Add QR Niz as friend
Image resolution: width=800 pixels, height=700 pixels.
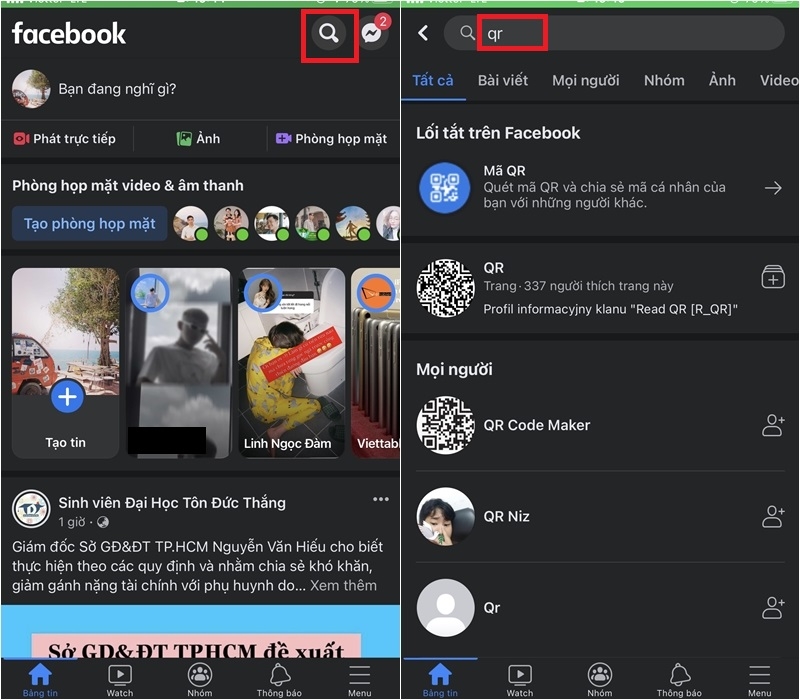click(x=773, y=516)
